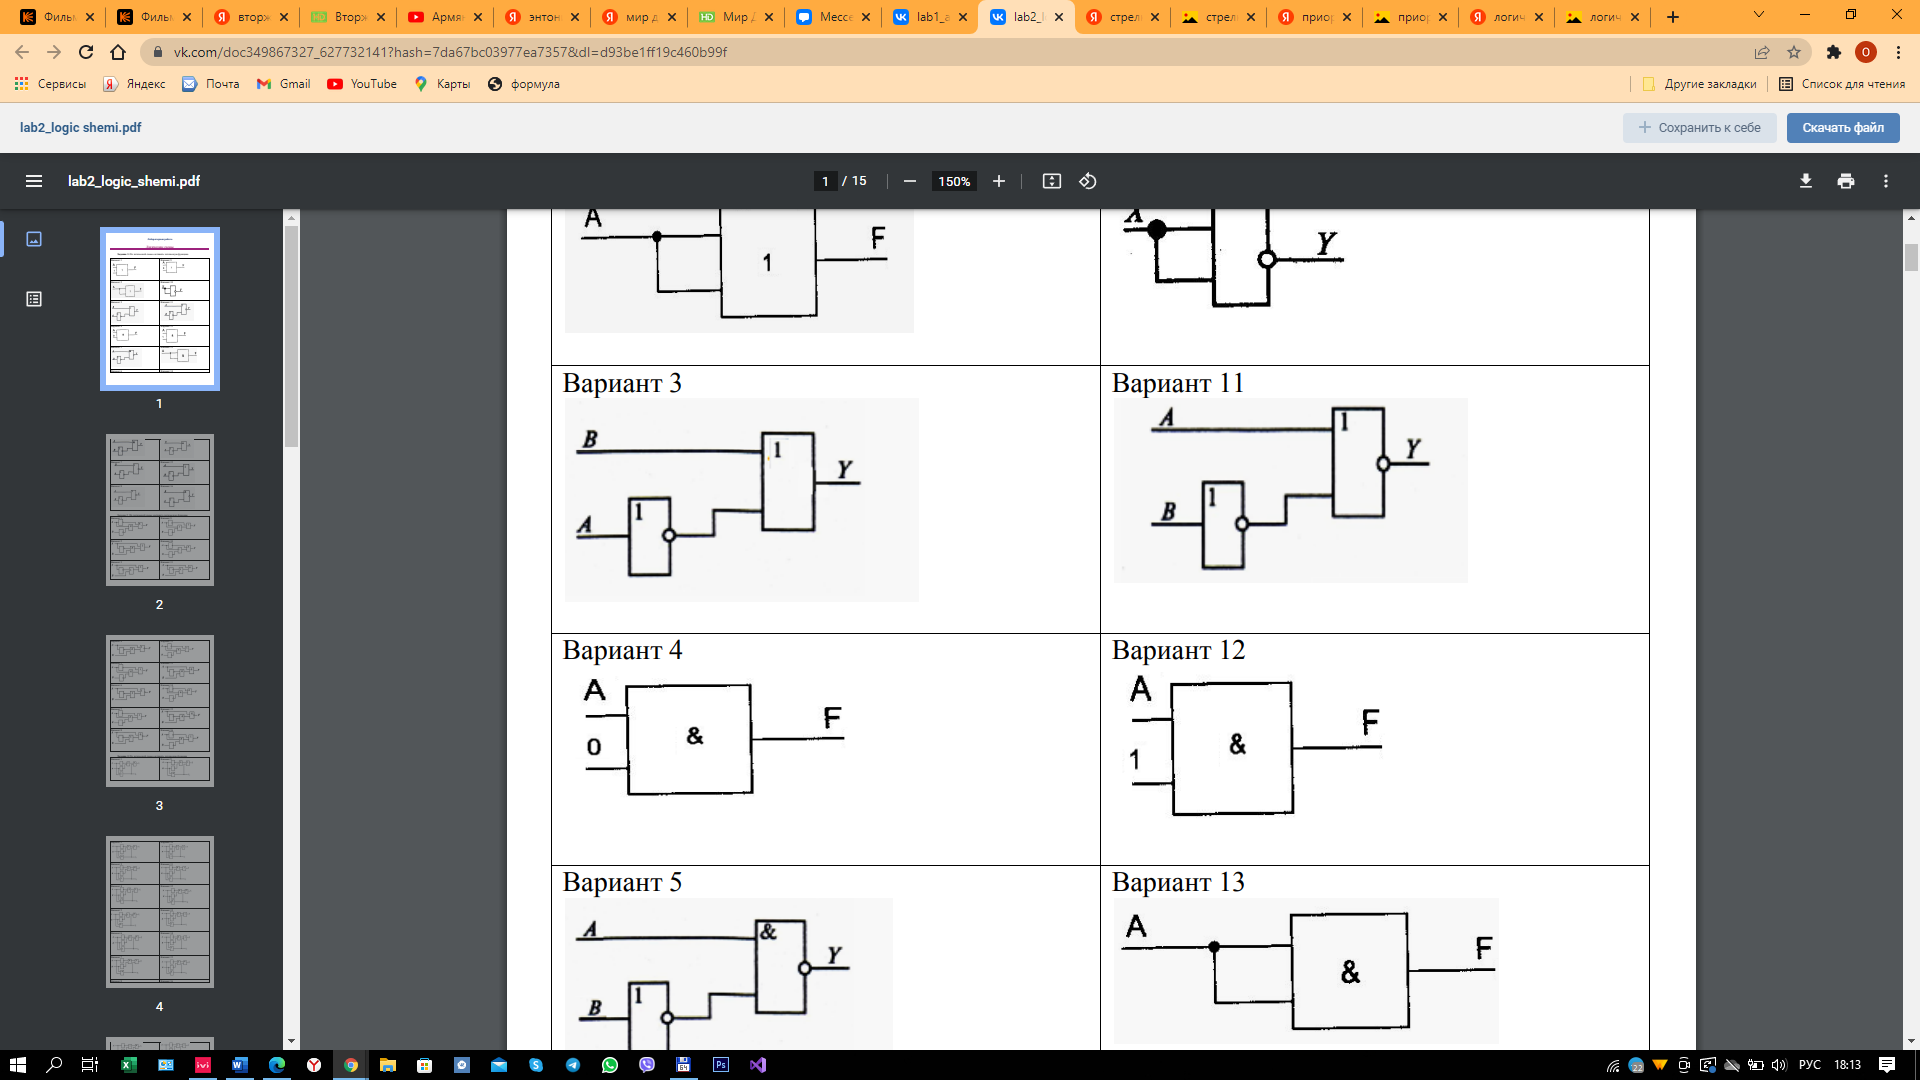Image resolution: width=1920 pixels, height=1080 pixels.
Task: Open Excel from the taskbar
Action: pyautogui.click(x=128, y=1065)
